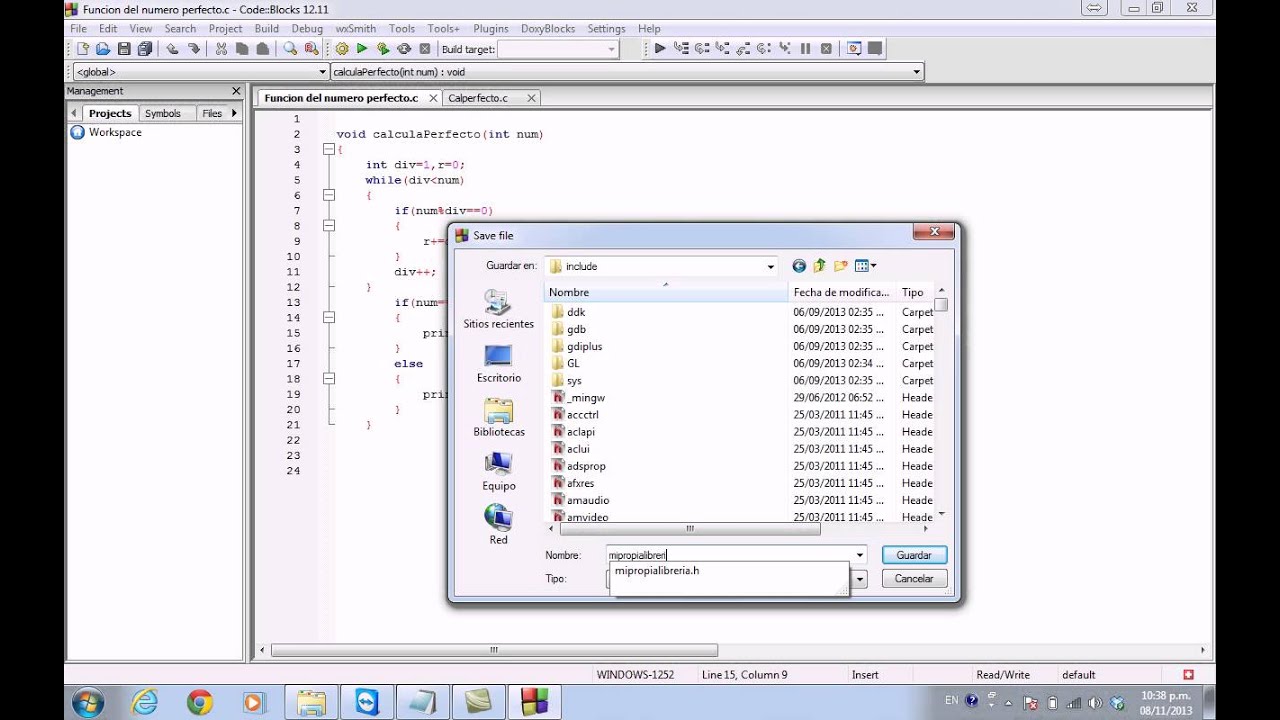Image resolution: width=1280 pixels, height=720 pixels.
Task: Click the Build gear icon
Action: pyautogui.click(x=342, y=49)
